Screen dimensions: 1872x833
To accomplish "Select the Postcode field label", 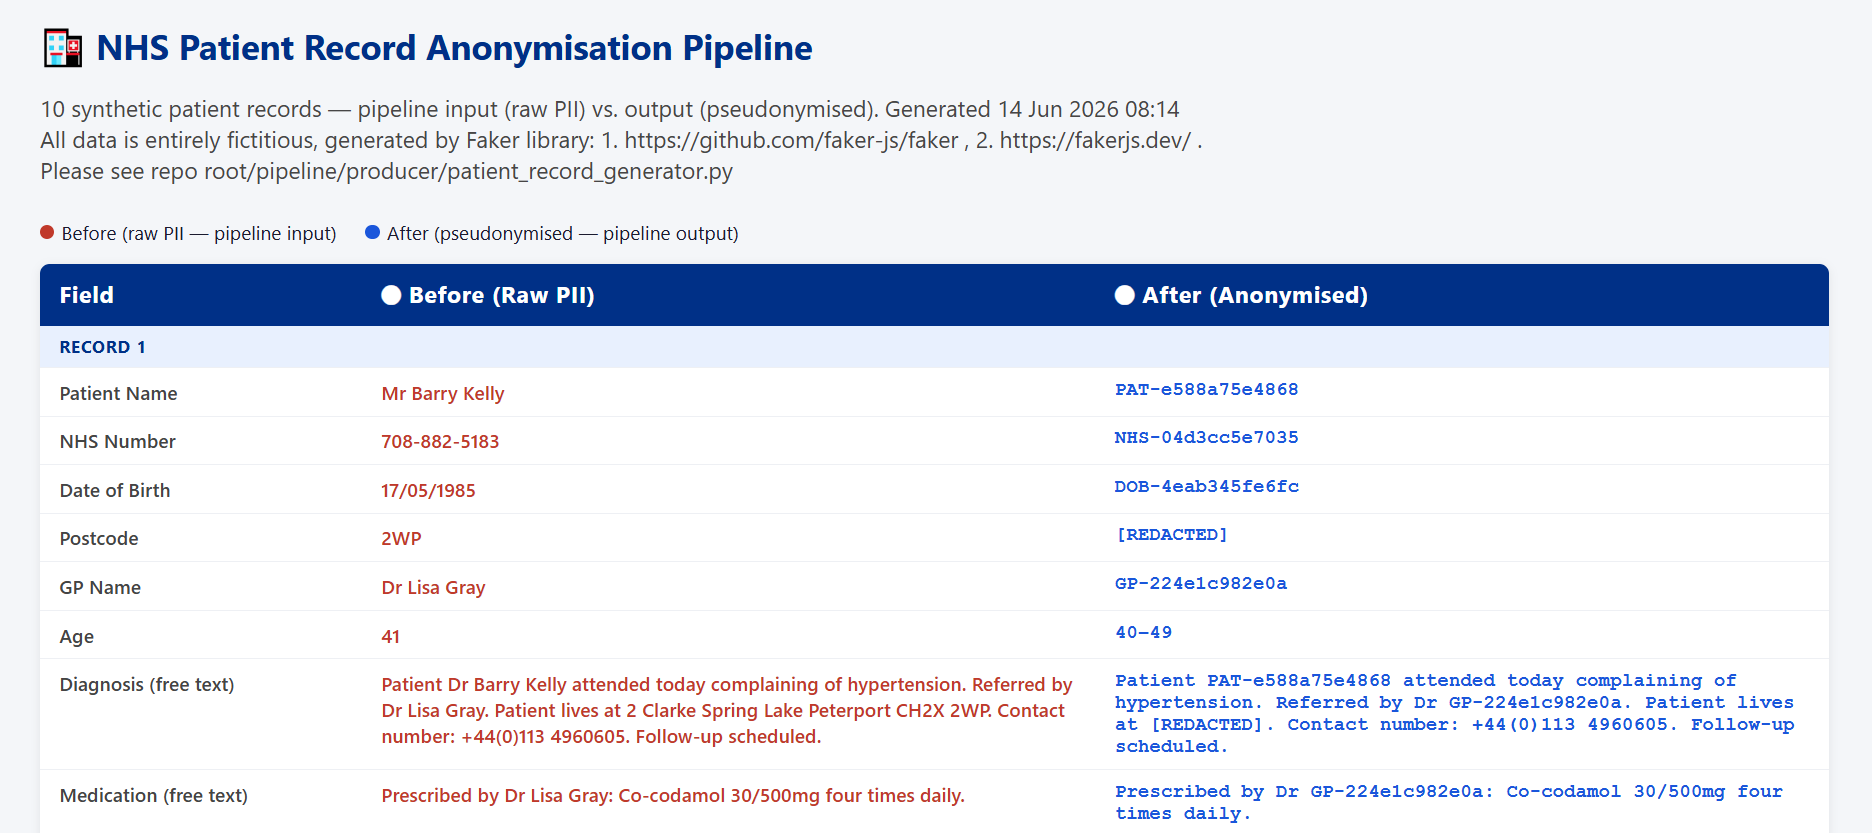I will coord(99,538).
